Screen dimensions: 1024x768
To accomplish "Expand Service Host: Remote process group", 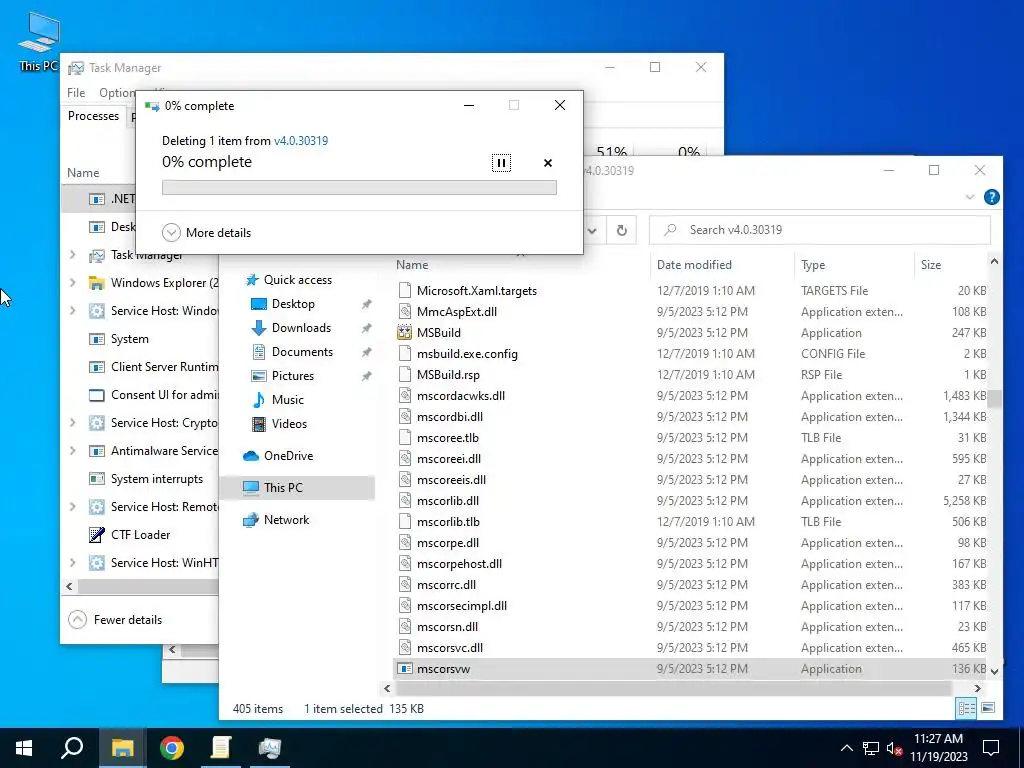I will pyautogui.click(x=72, y=507).
